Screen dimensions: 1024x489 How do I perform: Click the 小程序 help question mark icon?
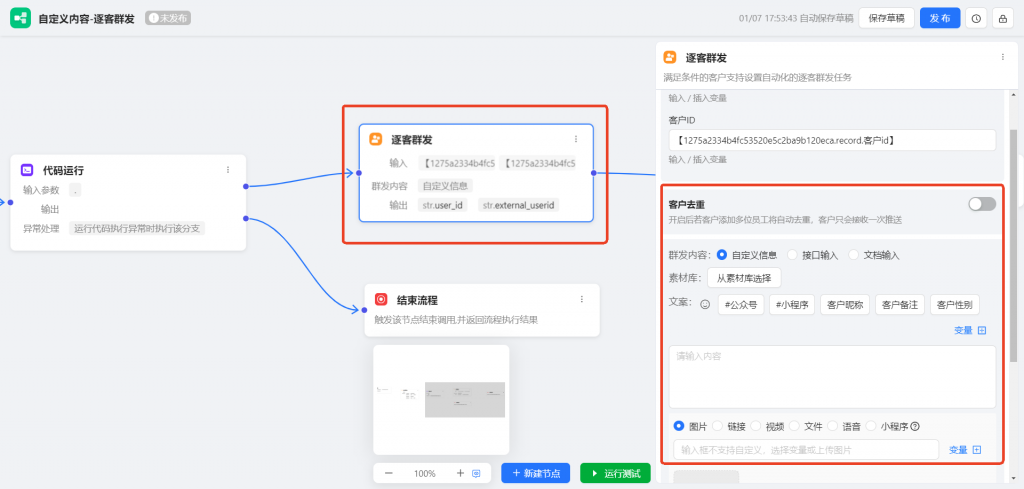point(915,427)
